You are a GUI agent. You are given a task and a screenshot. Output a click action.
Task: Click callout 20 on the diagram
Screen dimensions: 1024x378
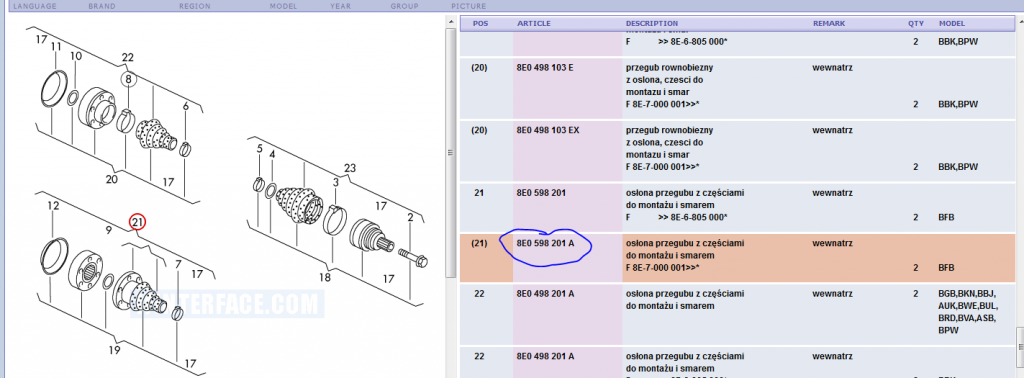[x=111, y=180]
